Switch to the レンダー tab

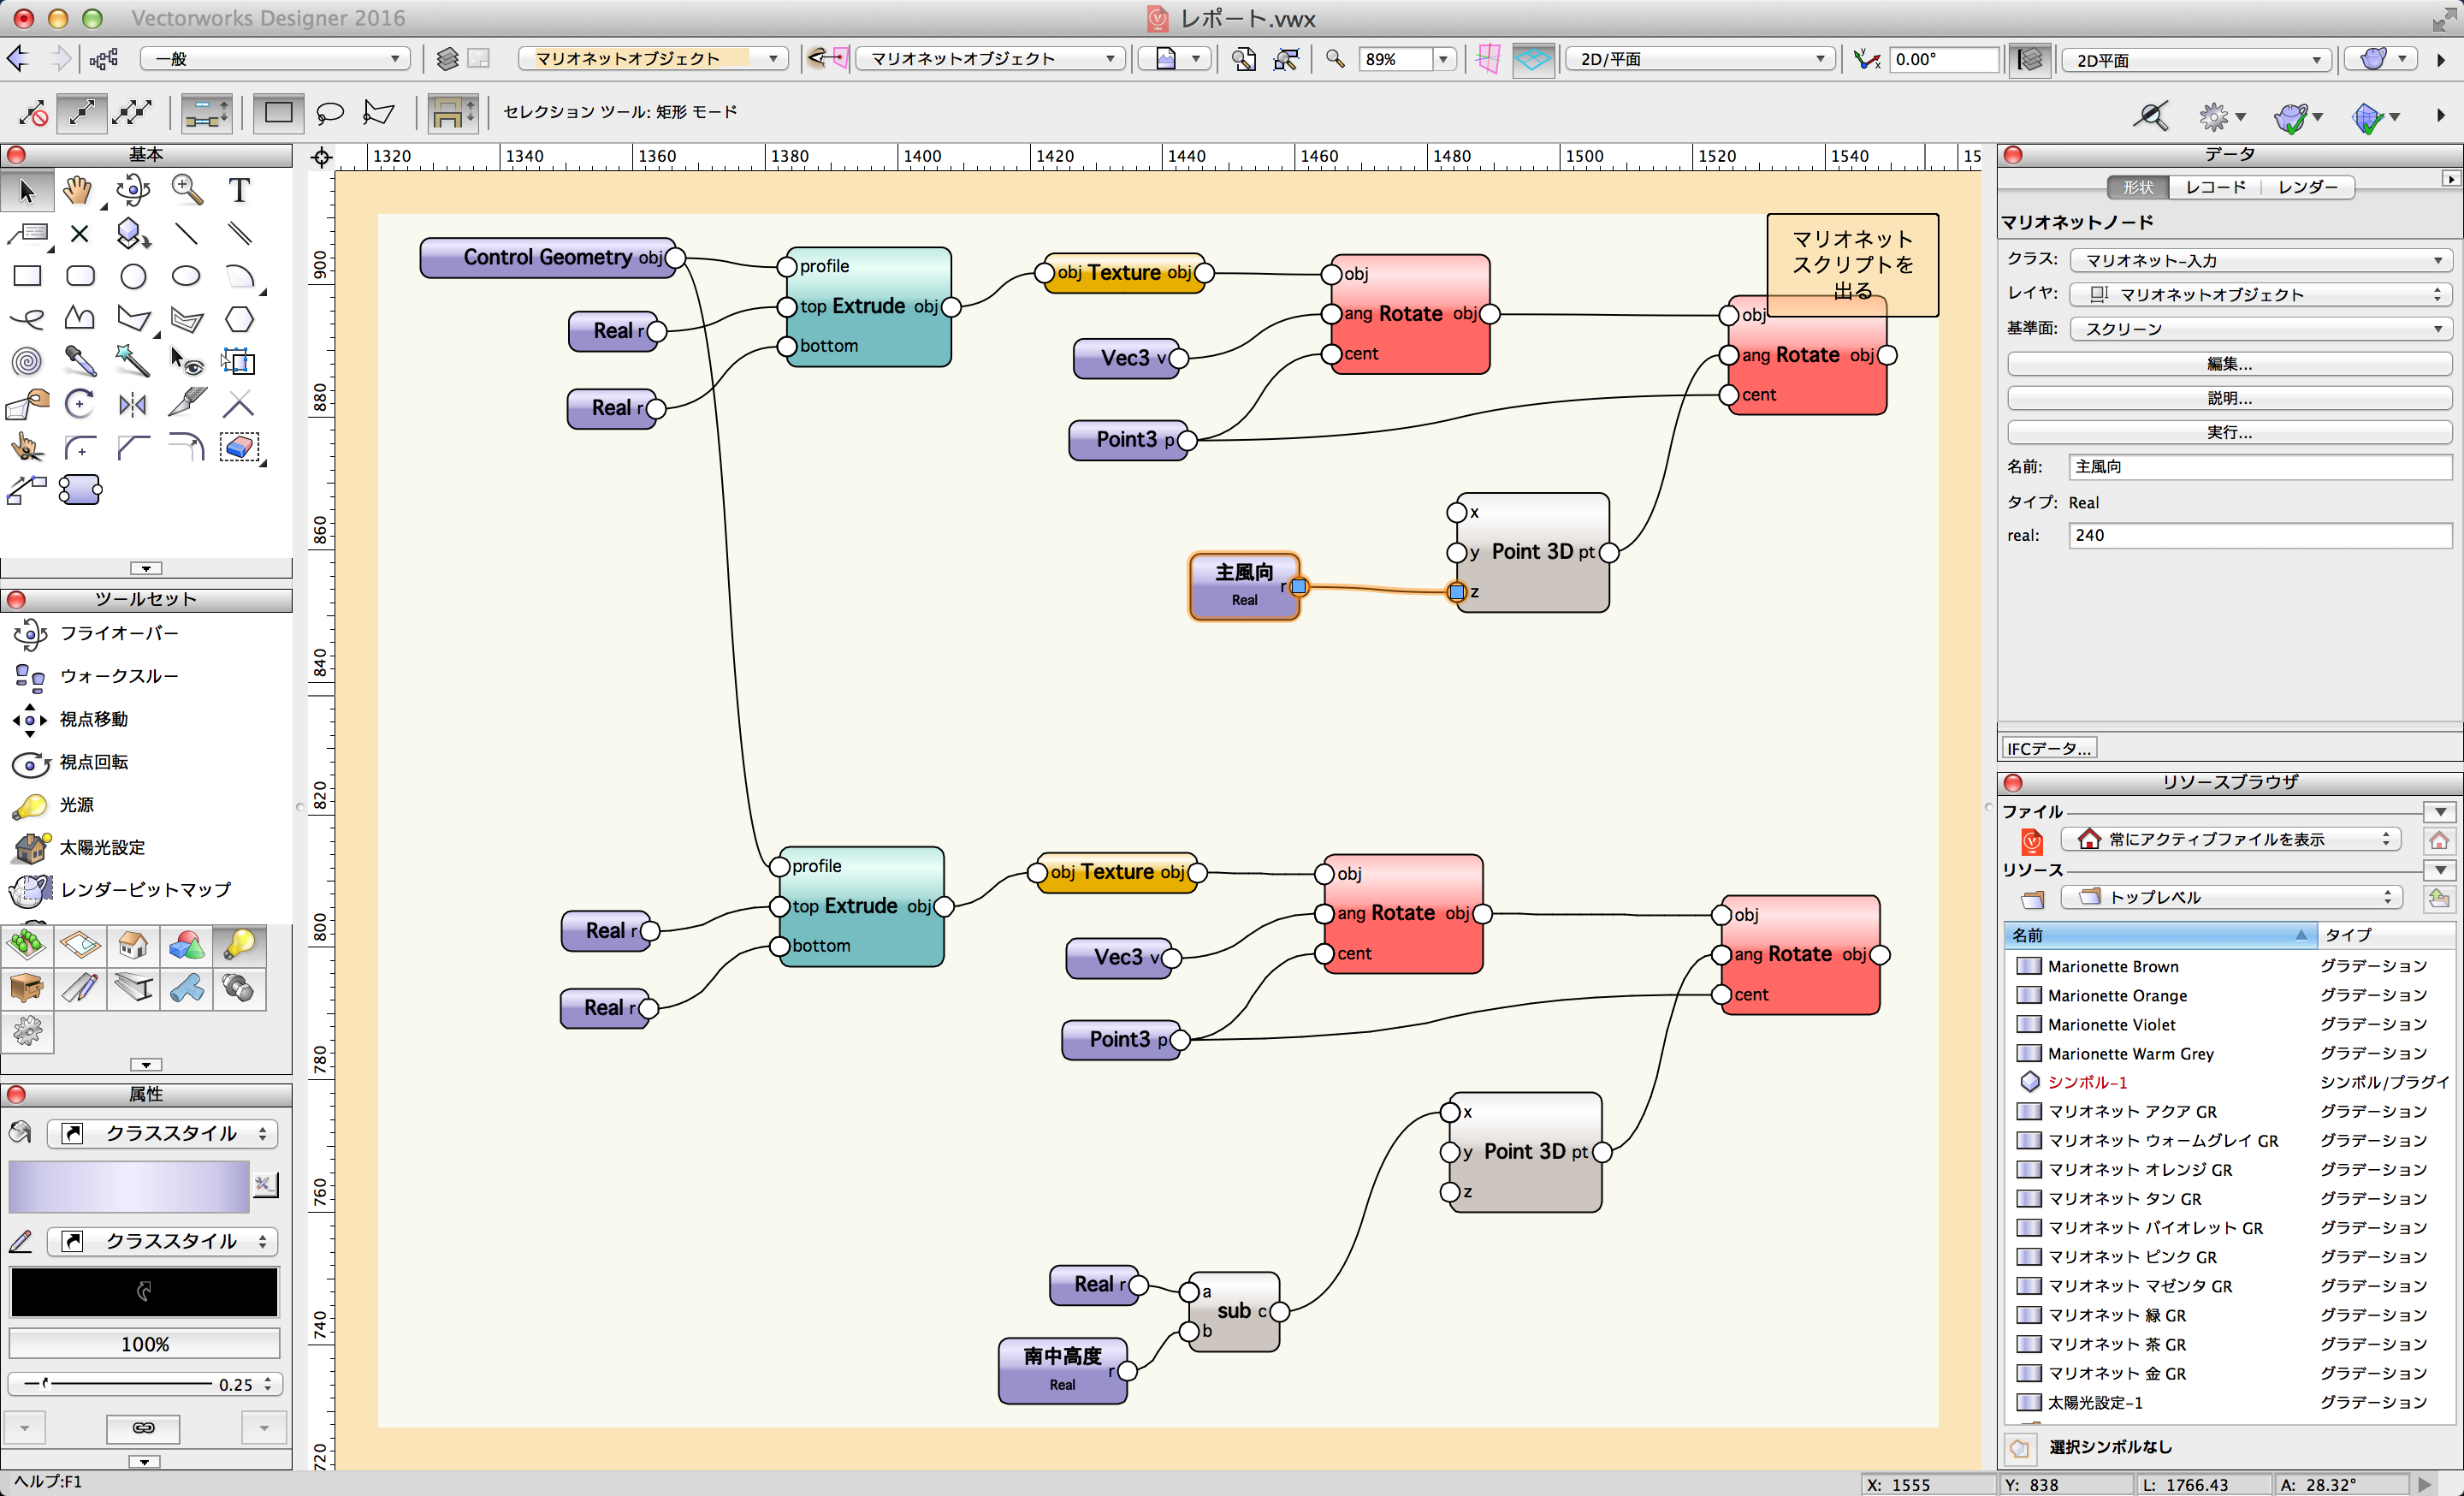click(x=2307, y=187)
